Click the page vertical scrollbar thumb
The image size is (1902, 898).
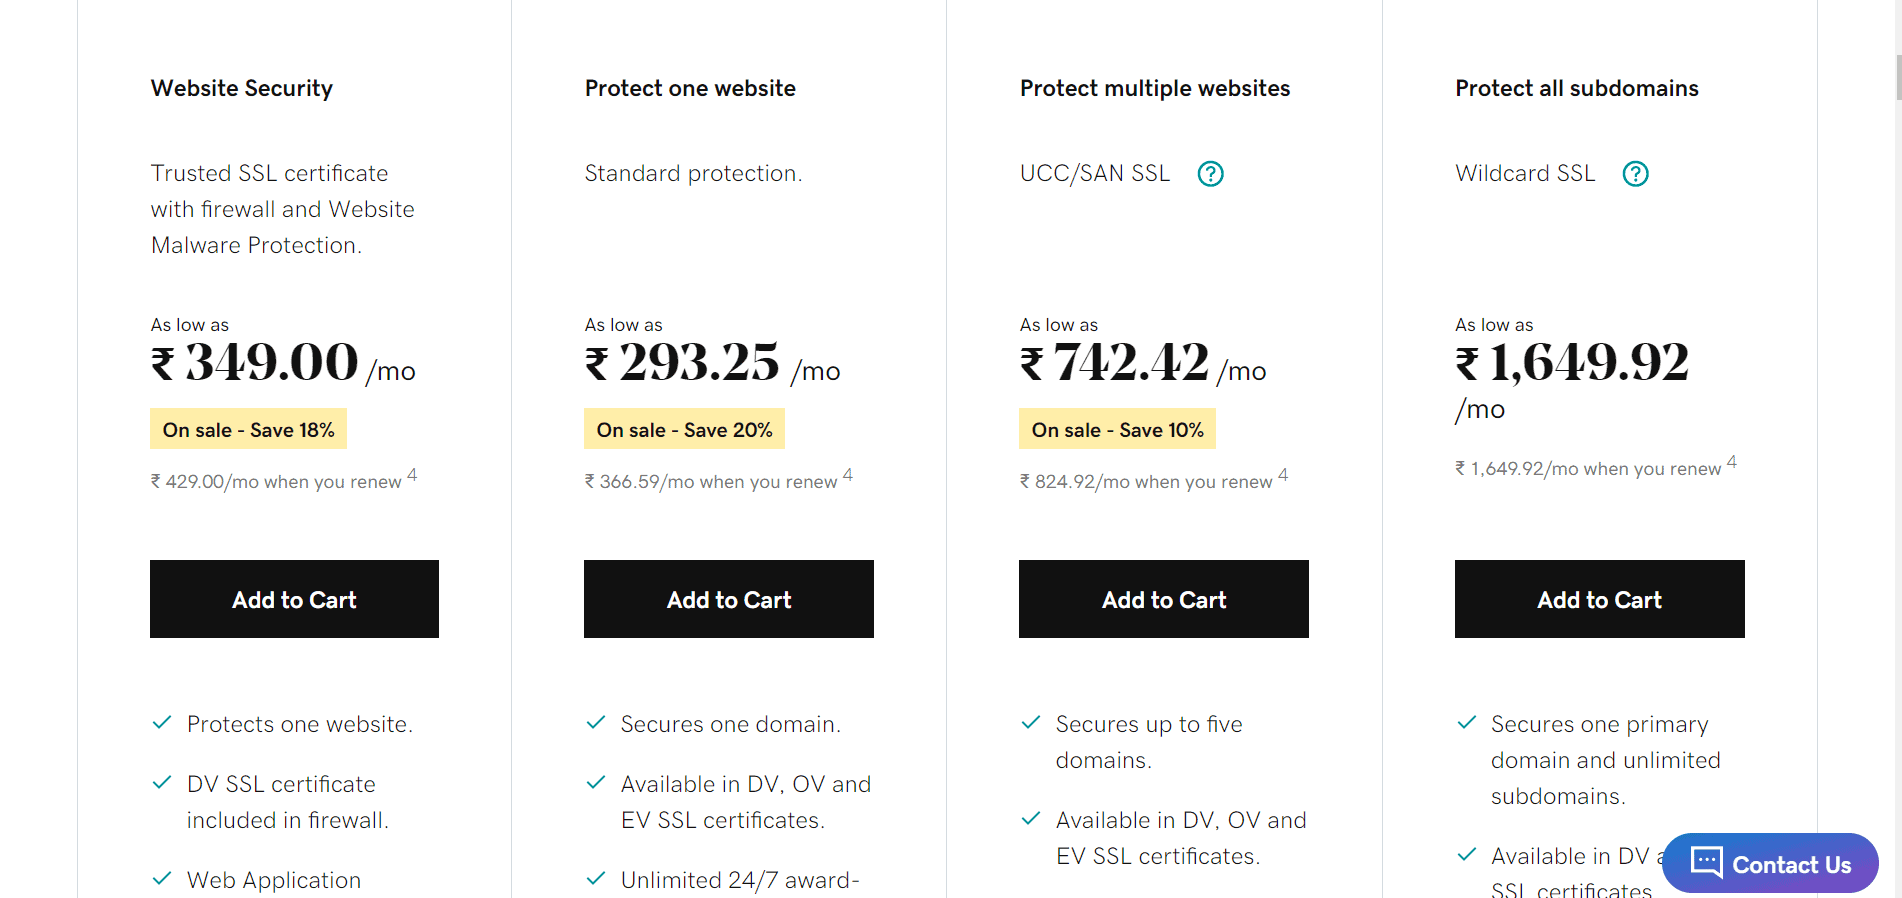1898,78
